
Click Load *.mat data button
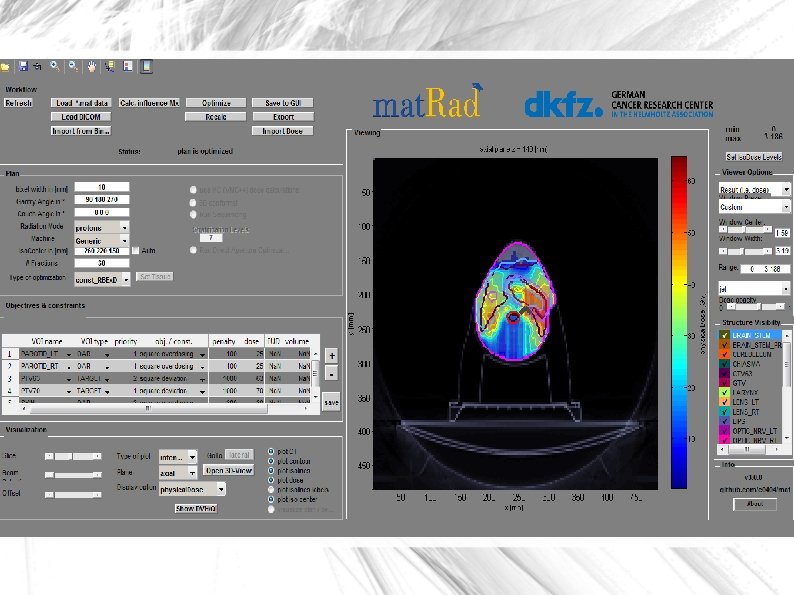pos(81,103)
